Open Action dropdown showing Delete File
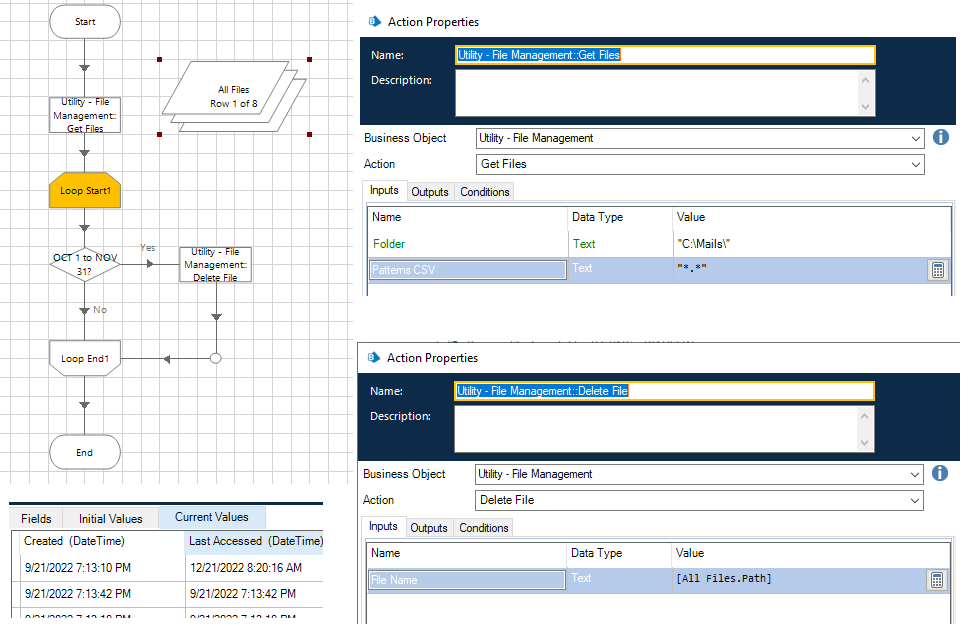The image size is (968, 626). click(x=700, y=500)
